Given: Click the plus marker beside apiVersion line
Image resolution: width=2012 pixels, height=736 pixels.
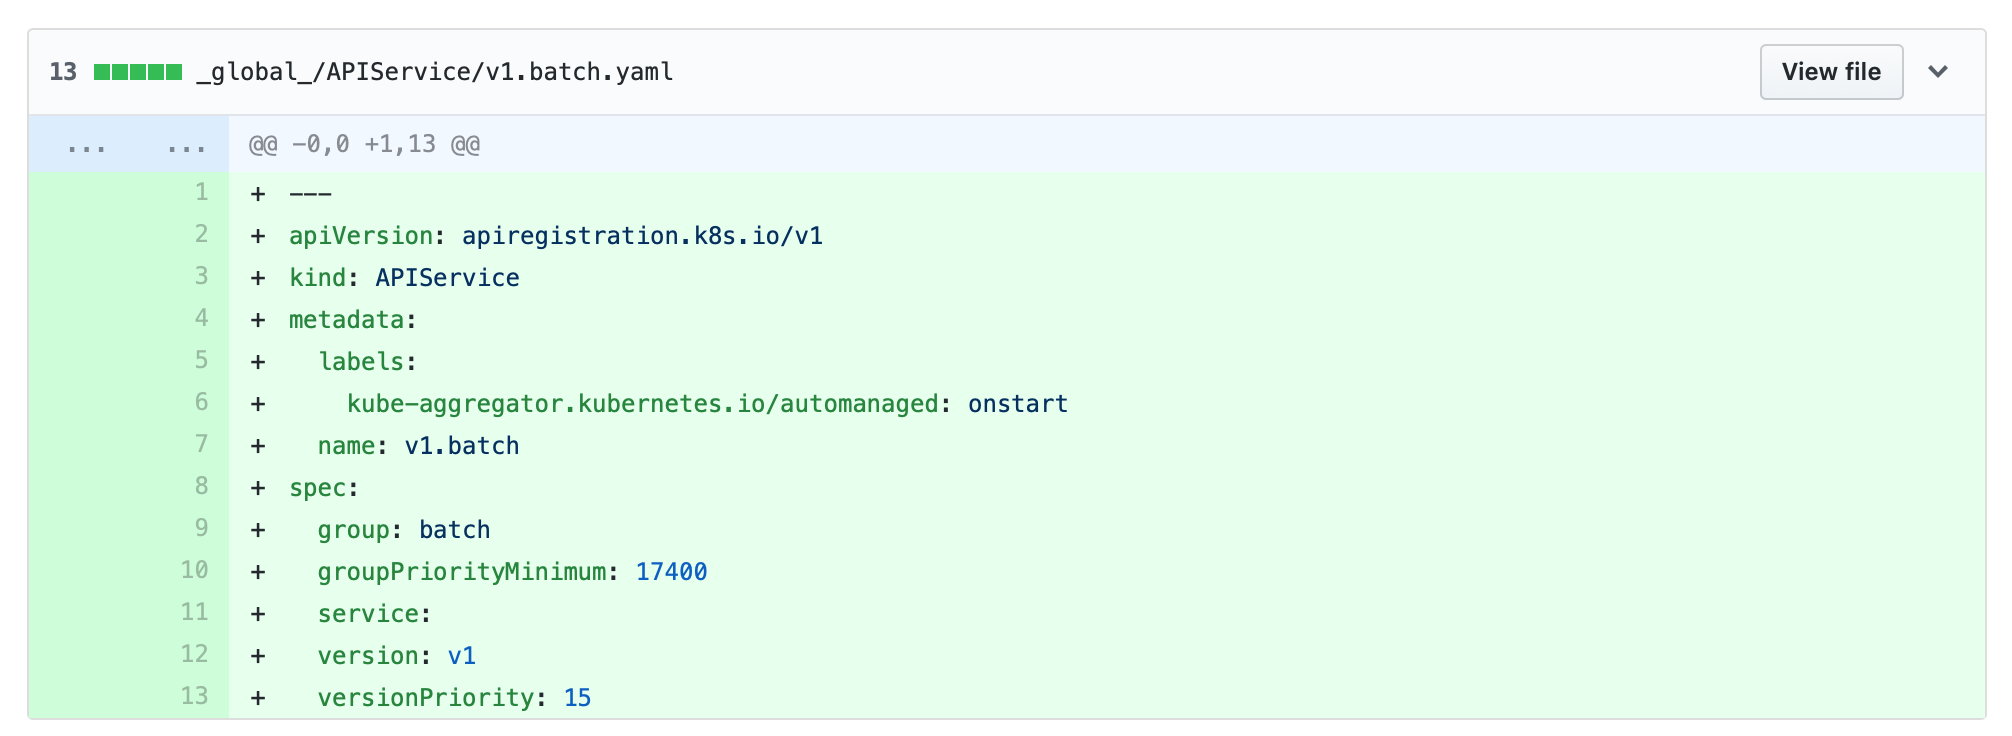Looking at the screenshot, I should tap(257, 235).
